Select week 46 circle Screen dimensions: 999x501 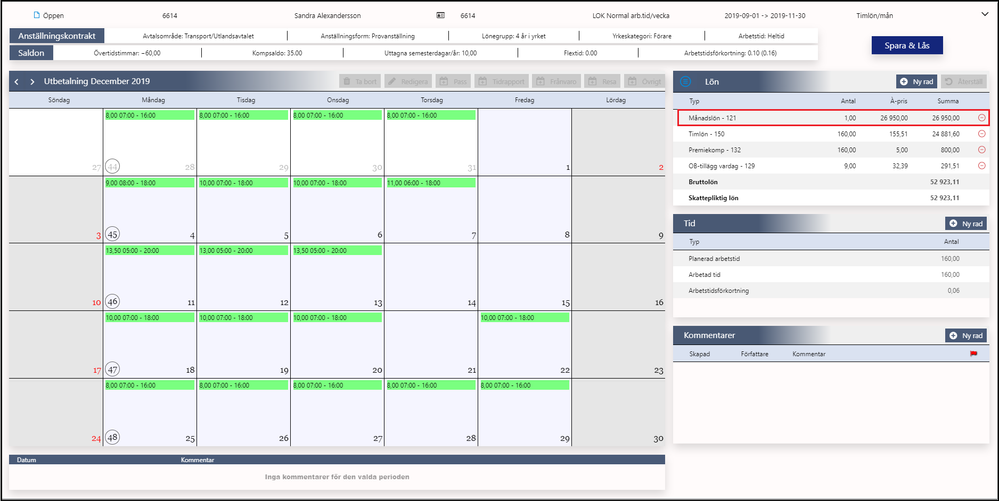[x=112, y=301]
